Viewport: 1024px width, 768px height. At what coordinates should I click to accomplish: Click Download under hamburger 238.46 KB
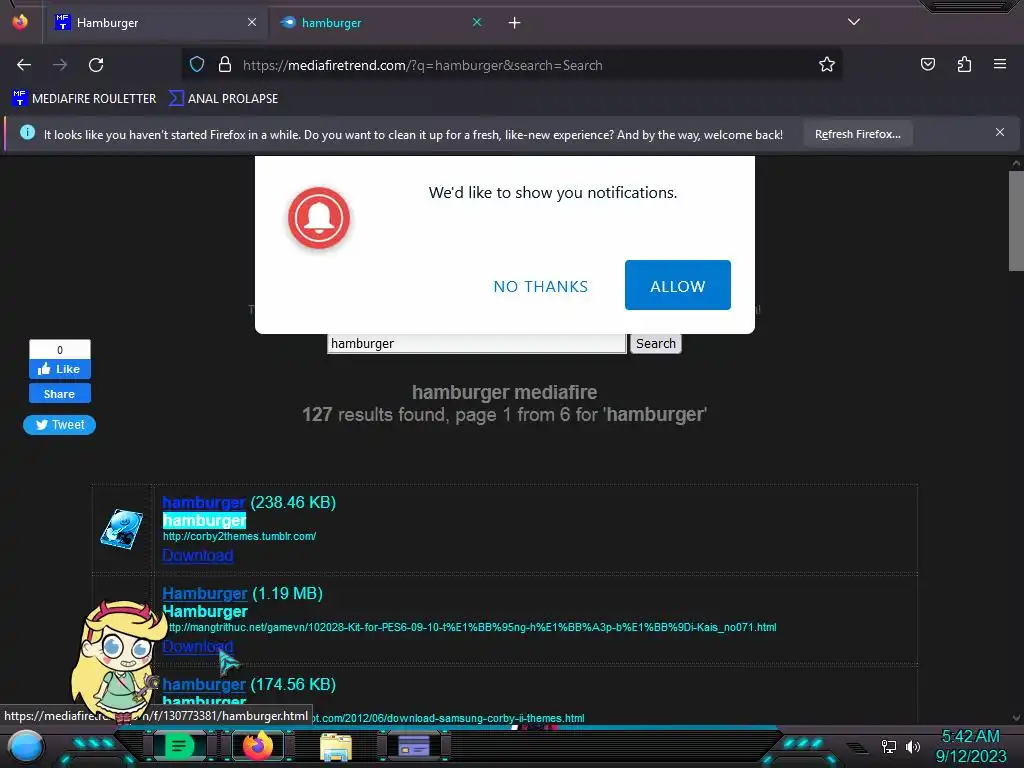tap(197, 555)
